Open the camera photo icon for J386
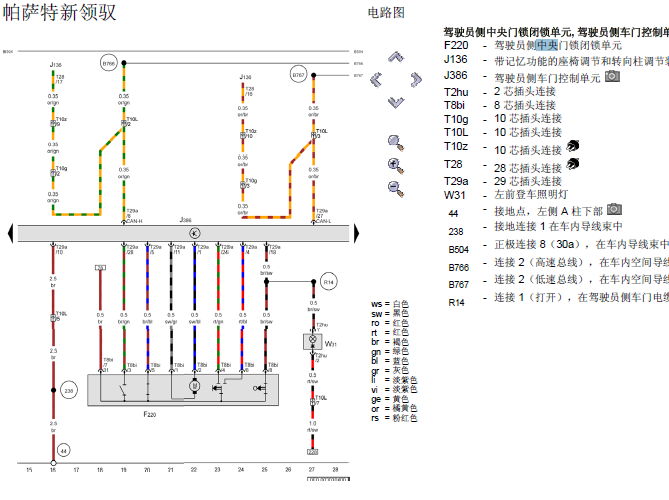The width and height of the screenshot is (669, 500). 613,76
